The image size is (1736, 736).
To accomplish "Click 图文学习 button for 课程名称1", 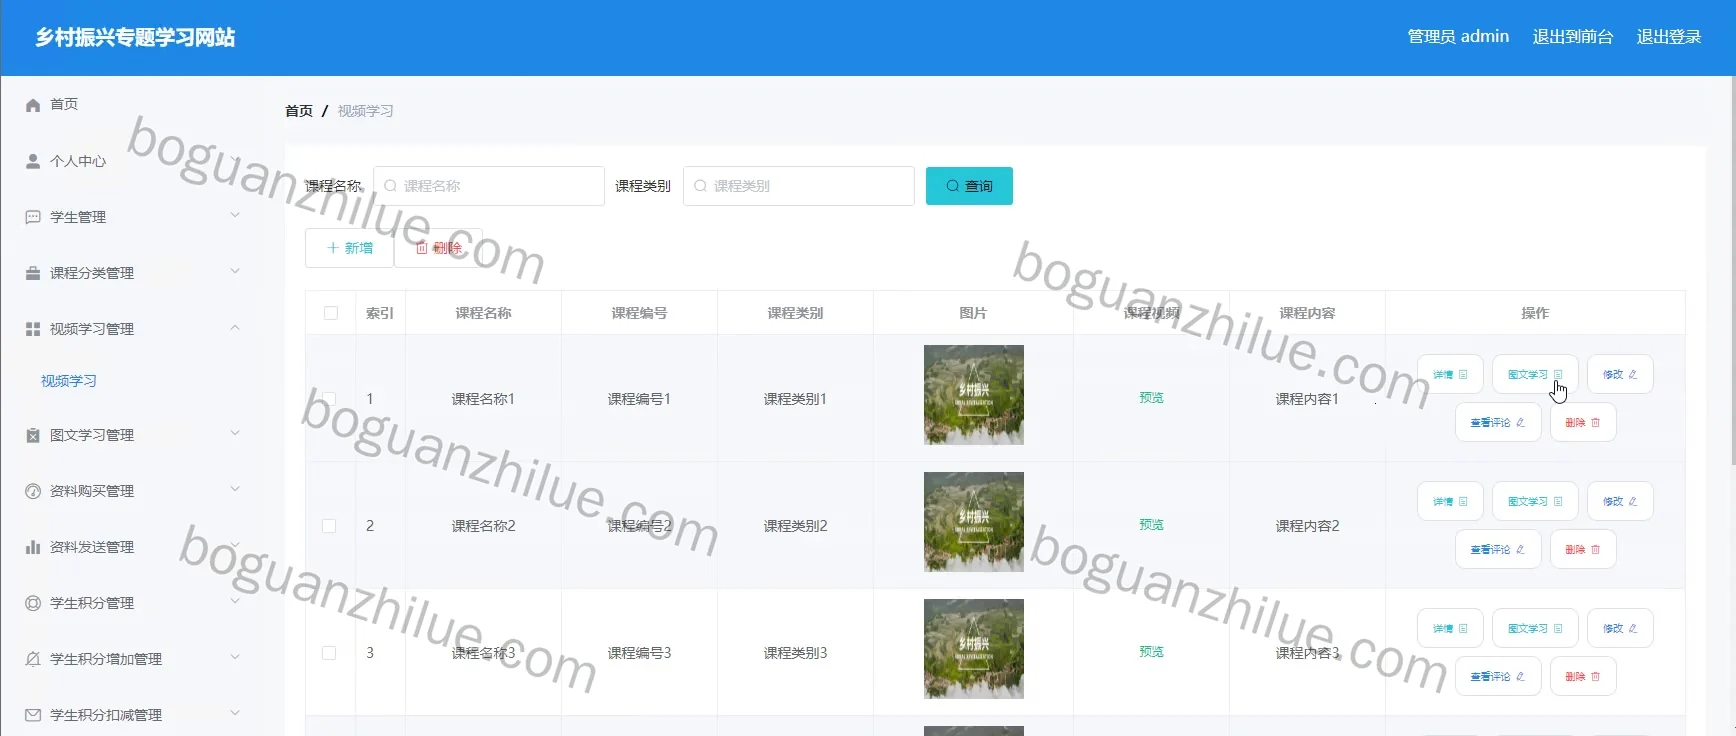I will 1535,375.
